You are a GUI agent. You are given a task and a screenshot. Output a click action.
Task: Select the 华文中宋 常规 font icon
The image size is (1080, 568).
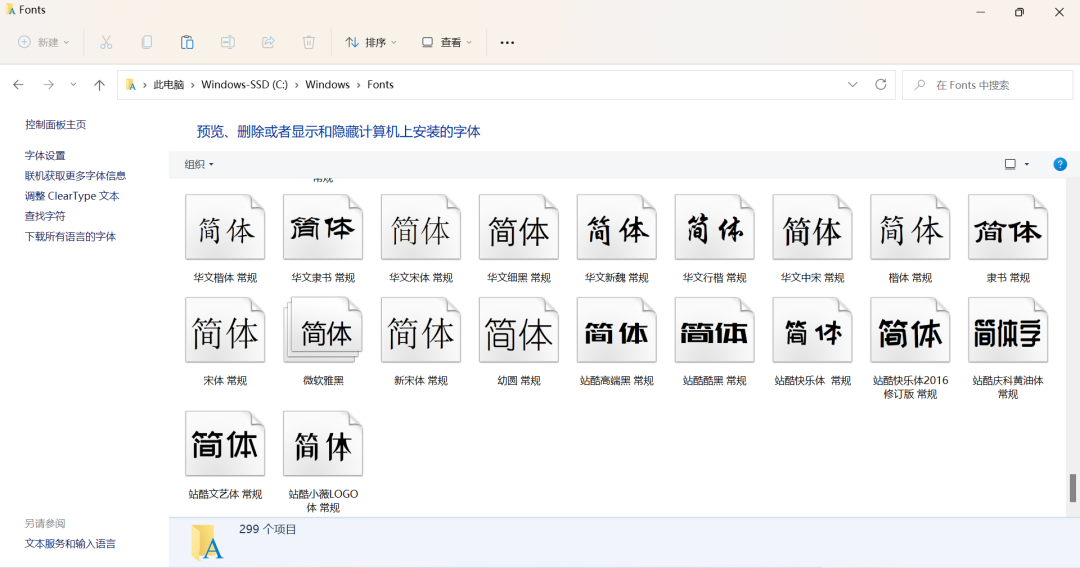click(812, 228)
